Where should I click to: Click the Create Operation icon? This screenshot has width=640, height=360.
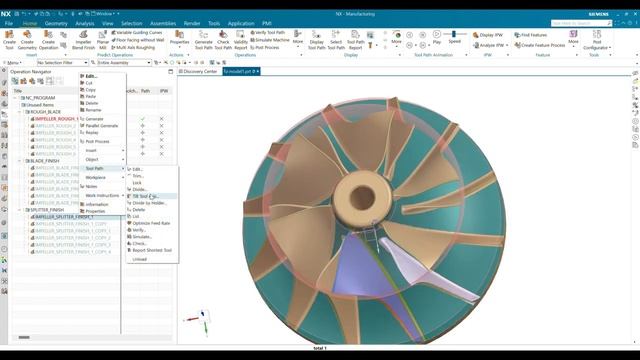(x=49, y=40)
